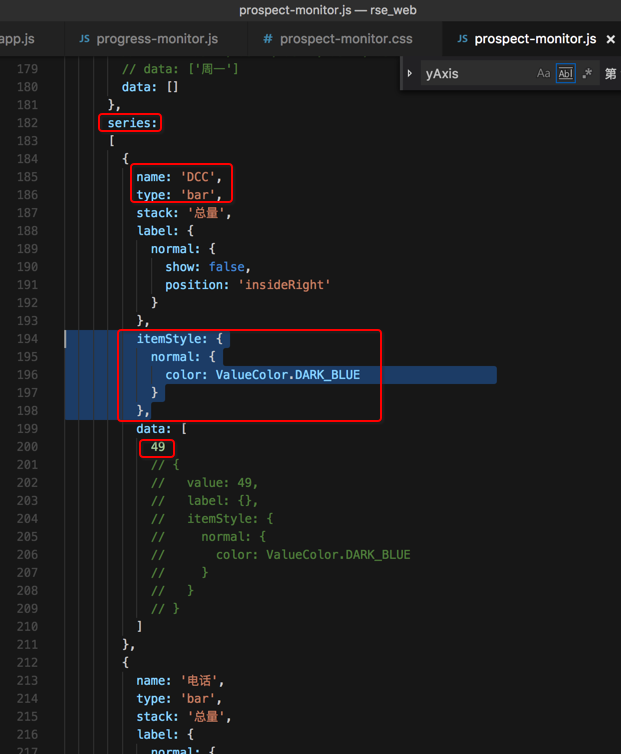Place cursor on 'series:' at line 182

tap(132, 123)
